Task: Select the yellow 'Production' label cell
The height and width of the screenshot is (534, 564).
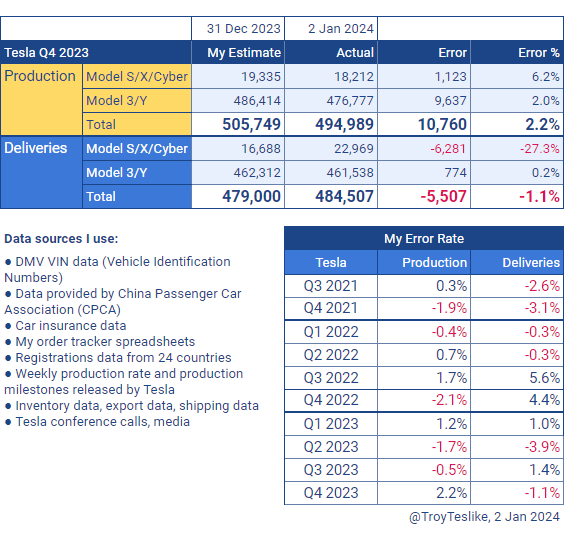Action: [41, 100]
